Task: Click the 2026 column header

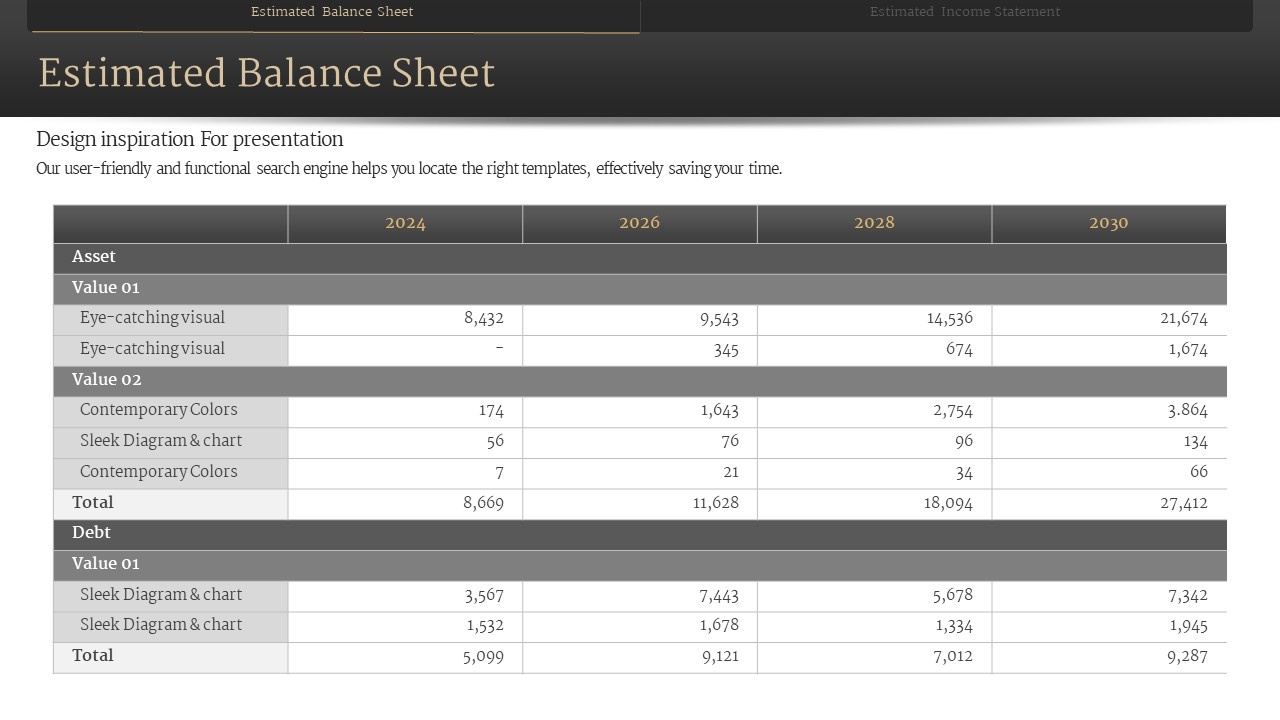Action: click(x=639, y=223)
